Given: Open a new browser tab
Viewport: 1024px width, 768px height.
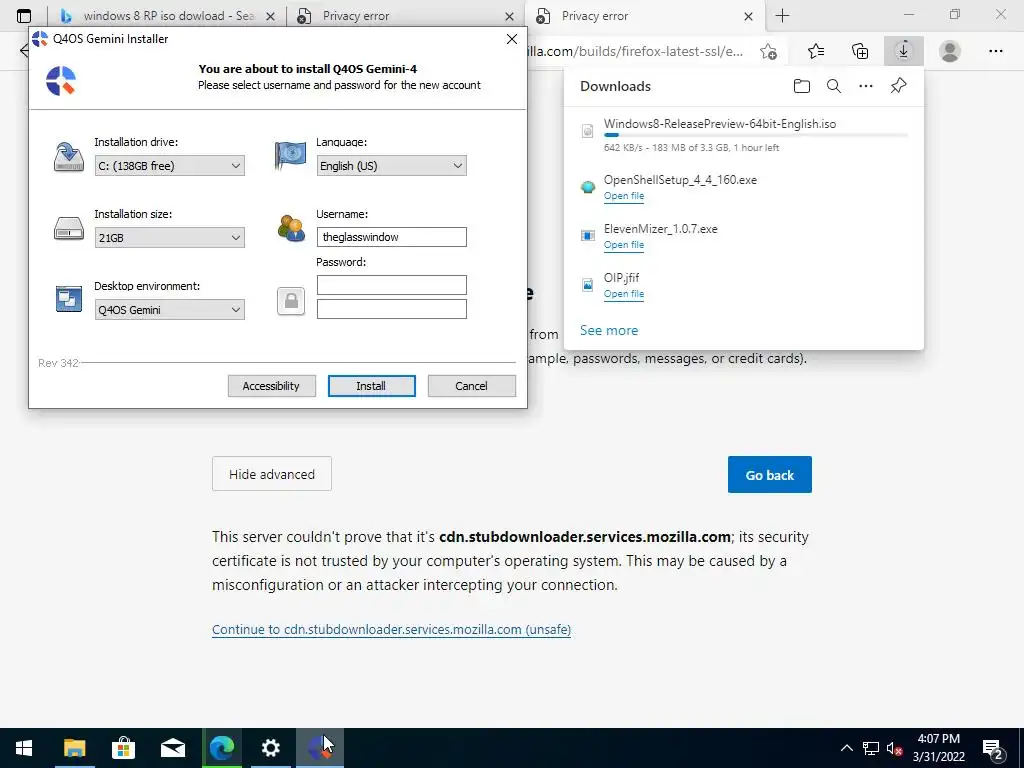Looking at the screenshot, I should coord(782,16).
